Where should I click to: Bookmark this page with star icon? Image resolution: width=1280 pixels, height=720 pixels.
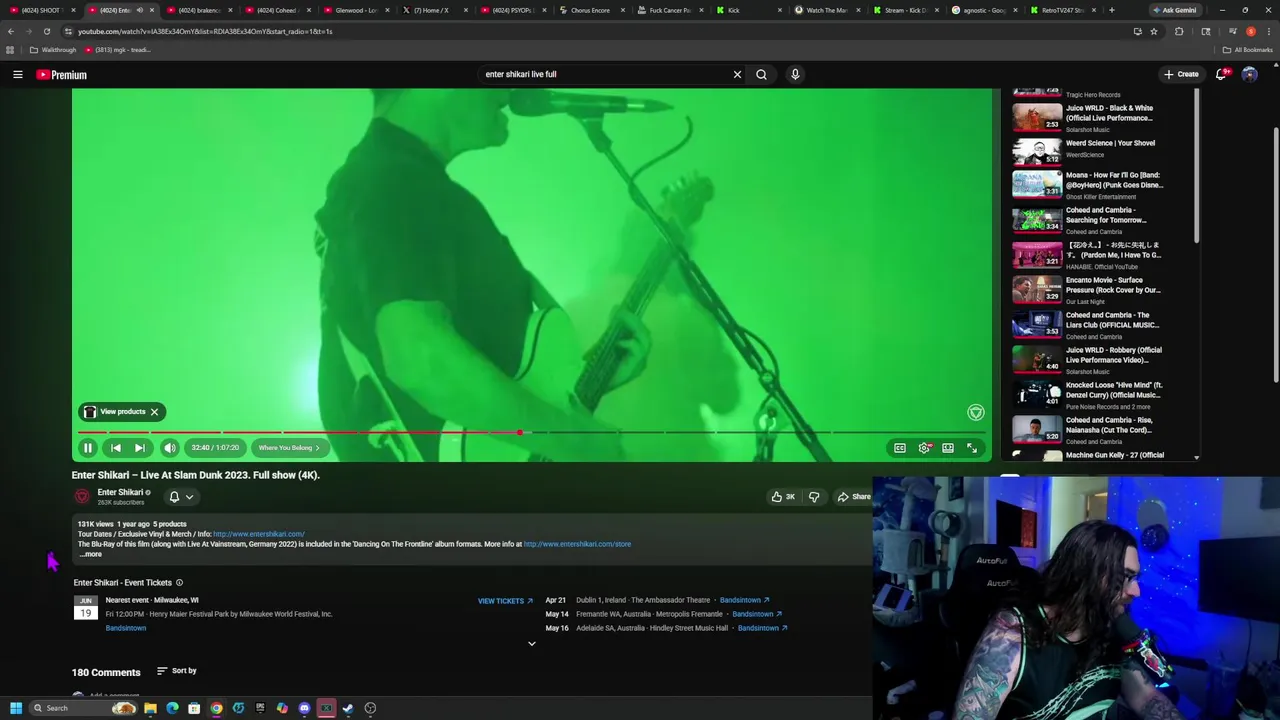pyautogui.click(x=1154, y=31)
